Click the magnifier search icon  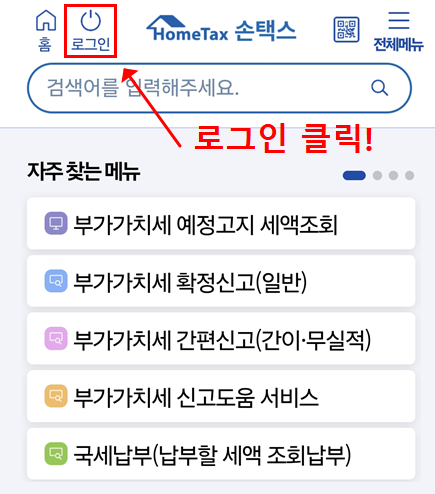379,88
